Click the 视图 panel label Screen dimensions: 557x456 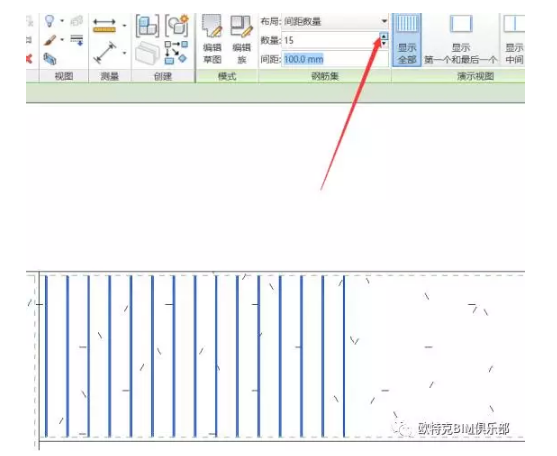[x=64, y=76]
